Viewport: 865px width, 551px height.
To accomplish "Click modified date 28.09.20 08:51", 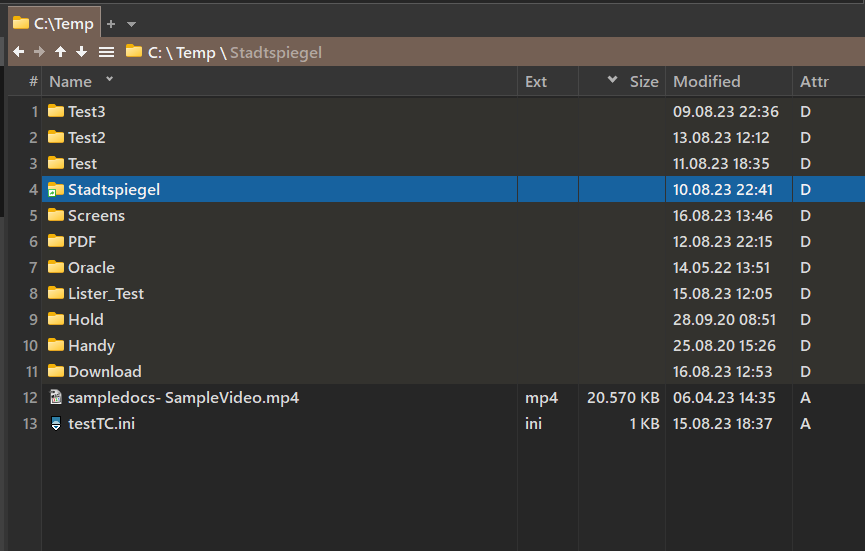I will [x=724, y=319].
